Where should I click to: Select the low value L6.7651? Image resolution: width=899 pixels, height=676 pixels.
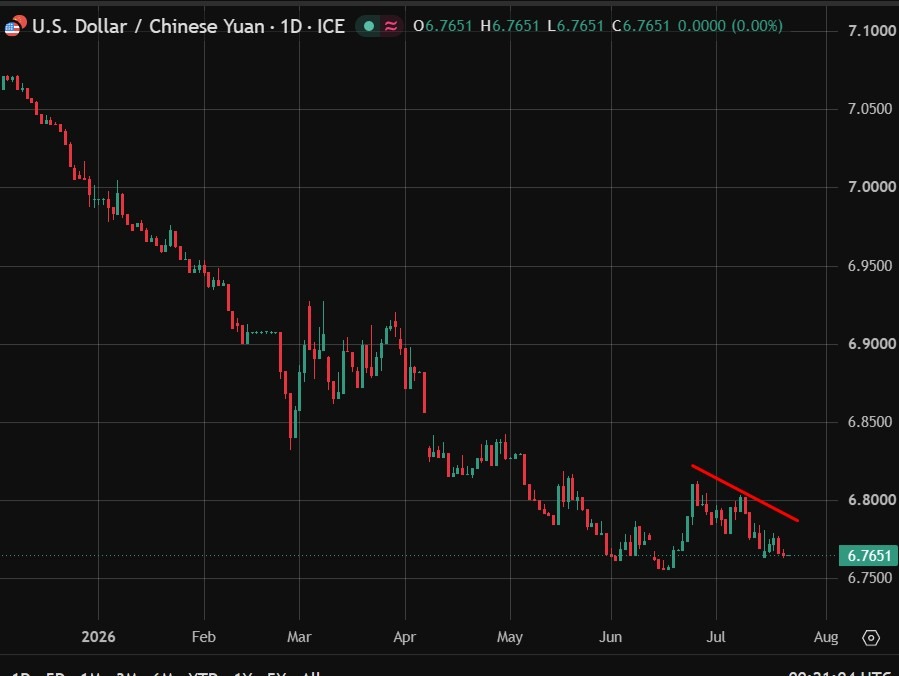tap(575, 26)
